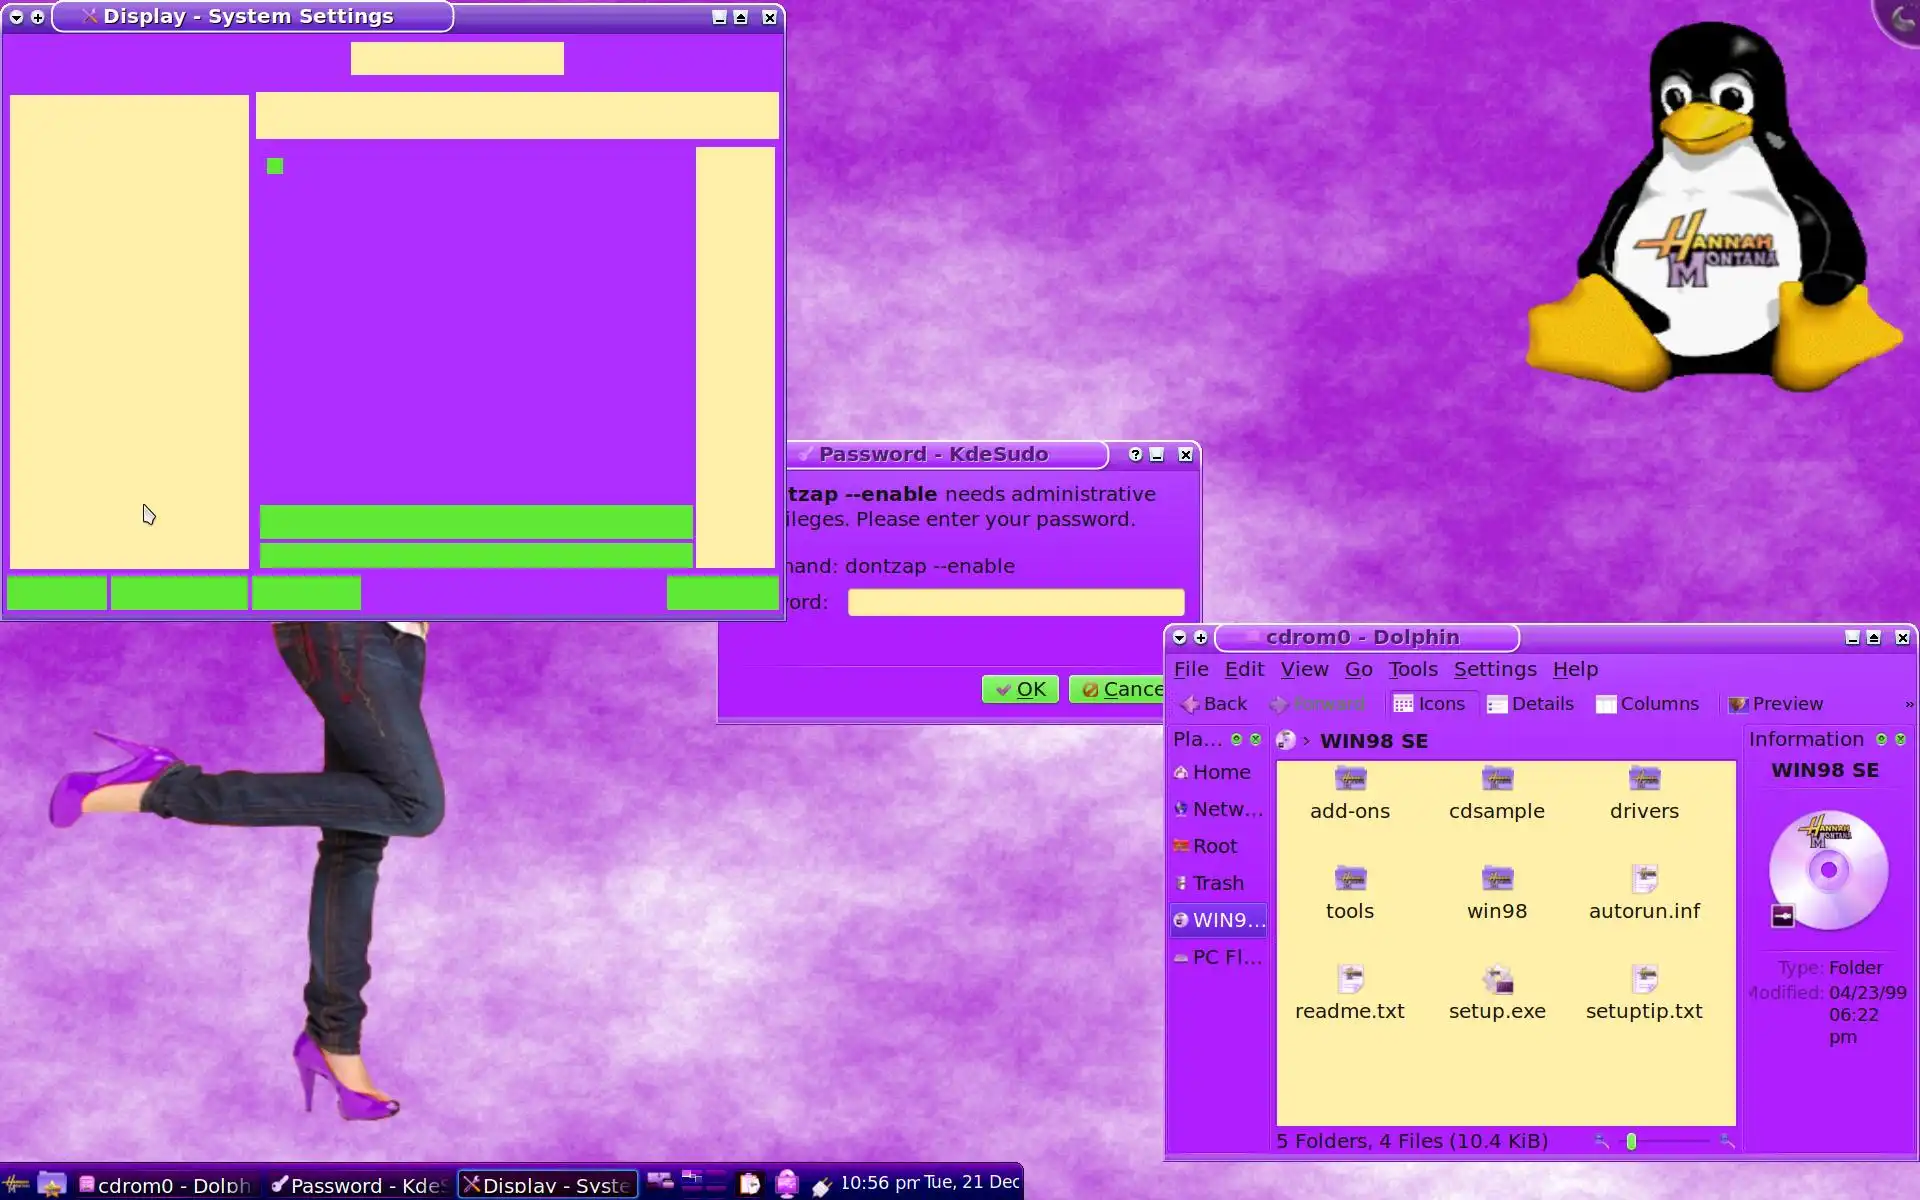Toggle the Preview mode button
The width and height of the screenshot is (1920, 1200).
1776,704
